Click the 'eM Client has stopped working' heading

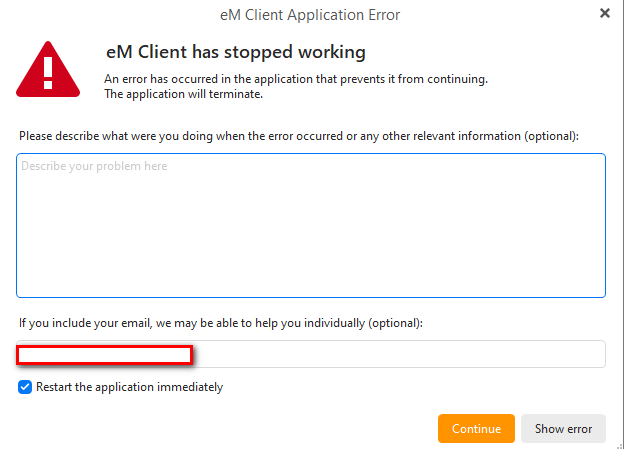[236, 52]
